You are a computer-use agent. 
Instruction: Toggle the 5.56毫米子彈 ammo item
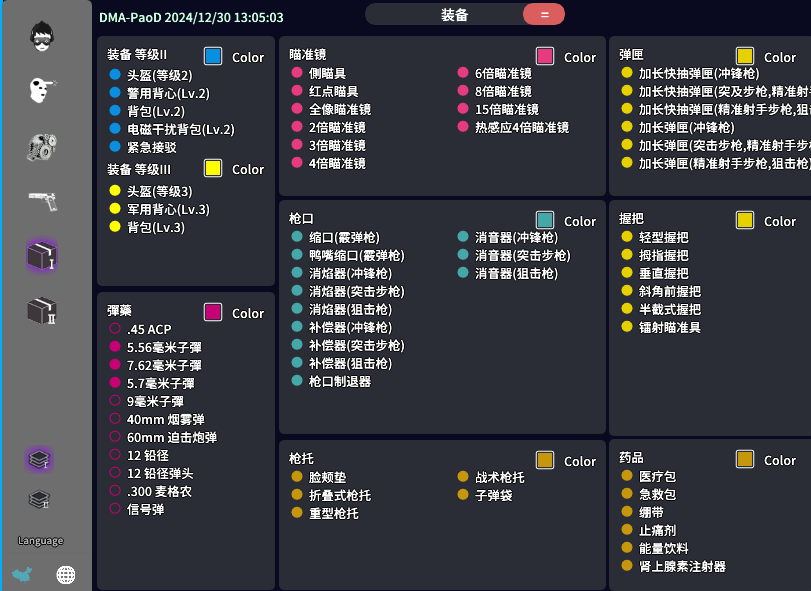click(115, 347)
